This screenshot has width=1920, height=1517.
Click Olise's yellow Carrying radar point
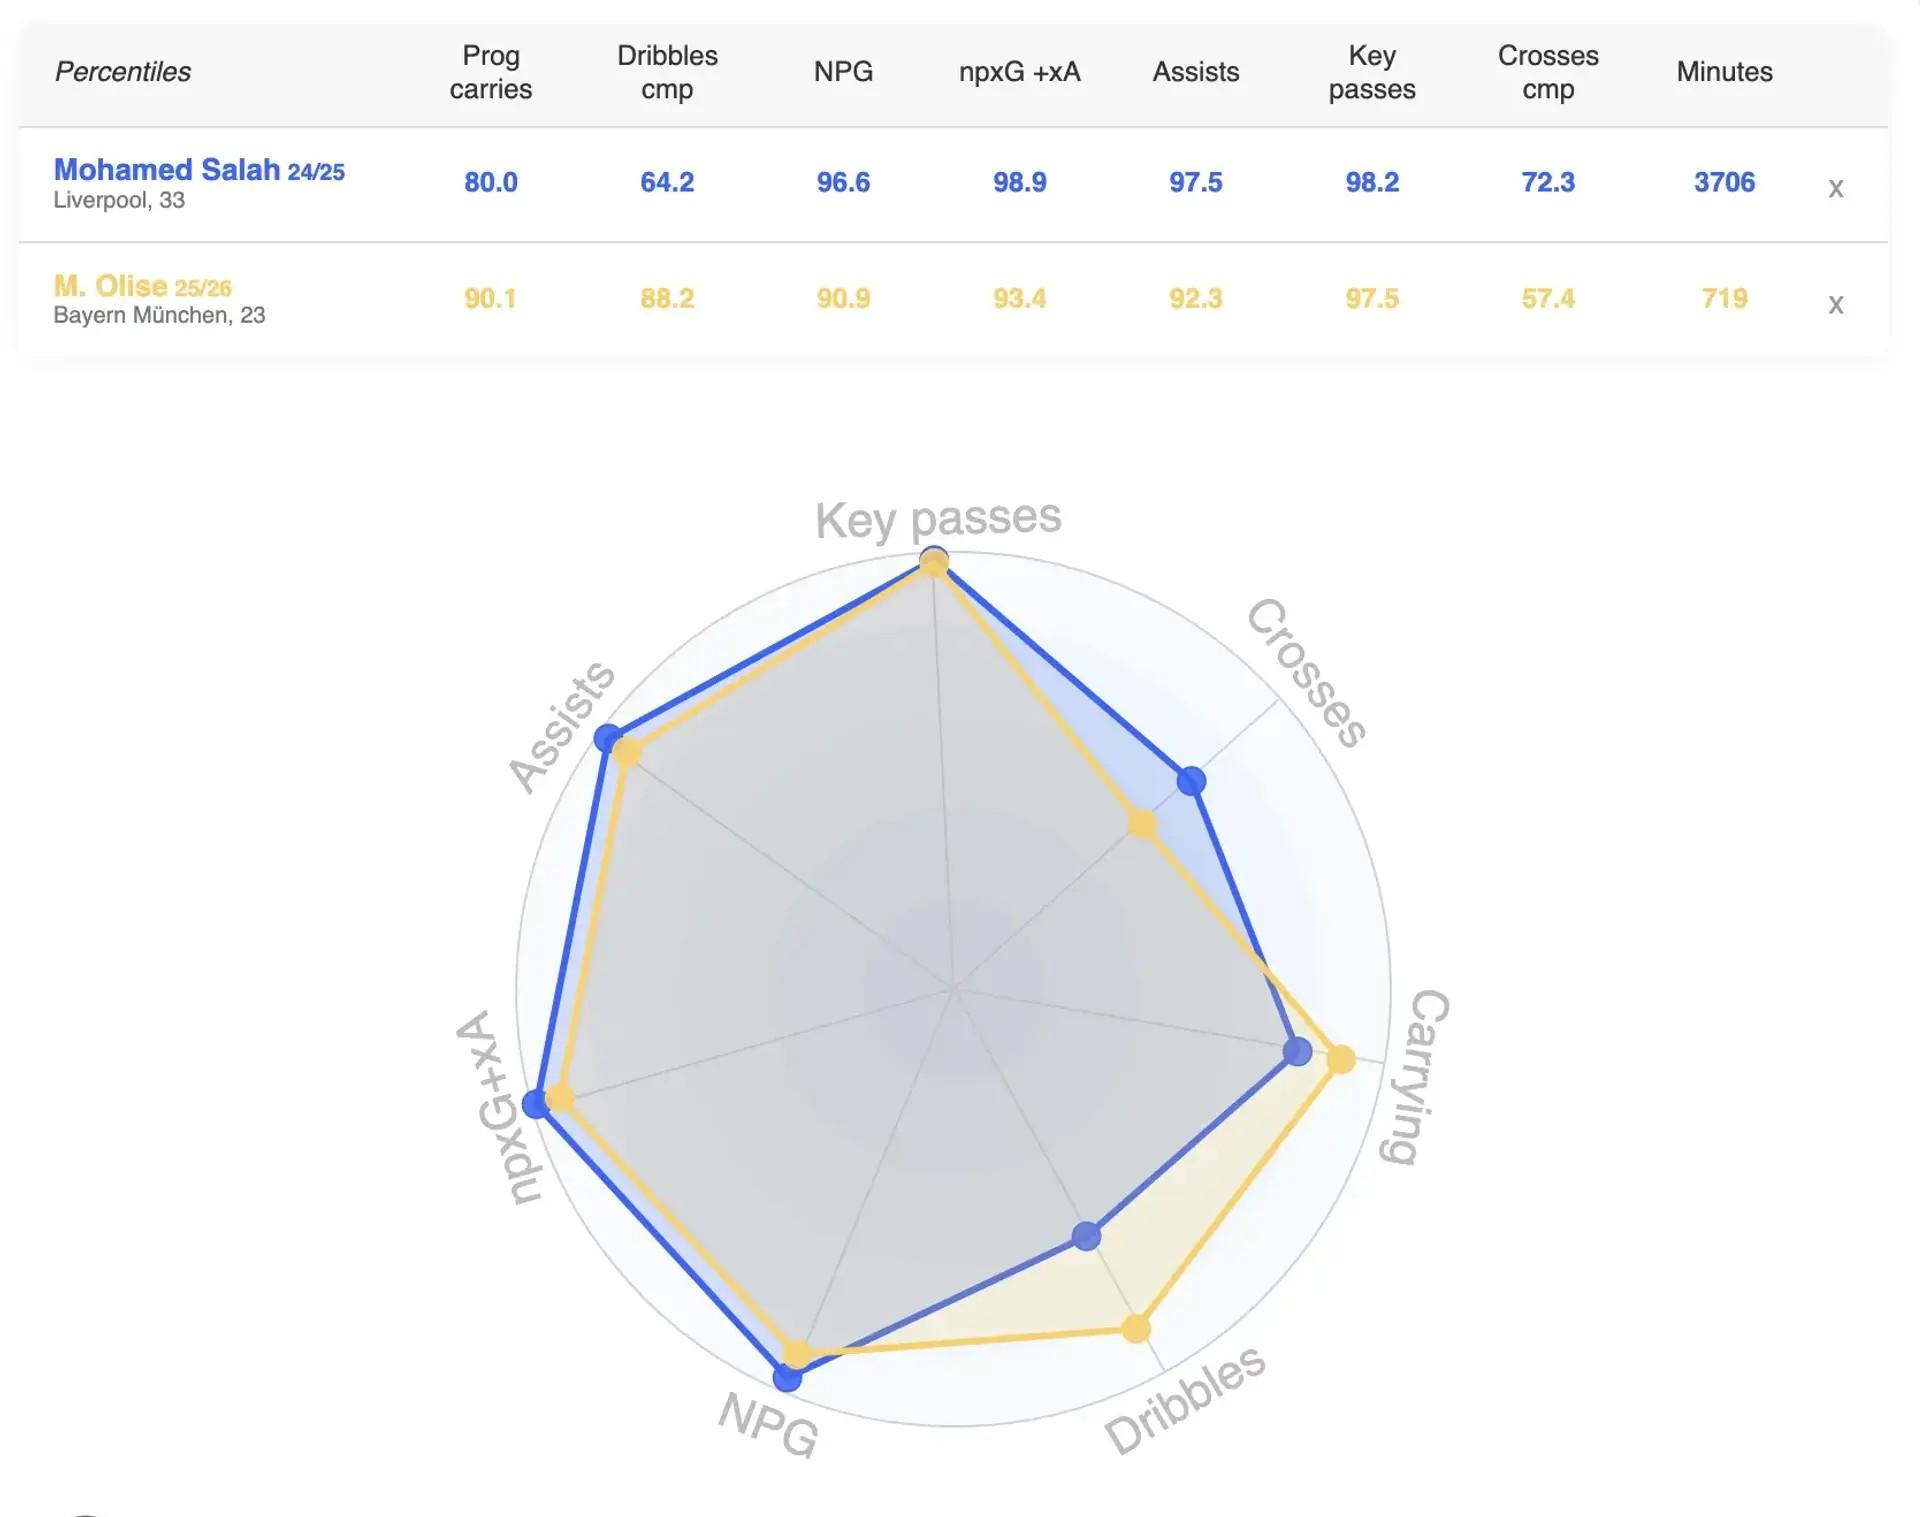(1341, 1060)
